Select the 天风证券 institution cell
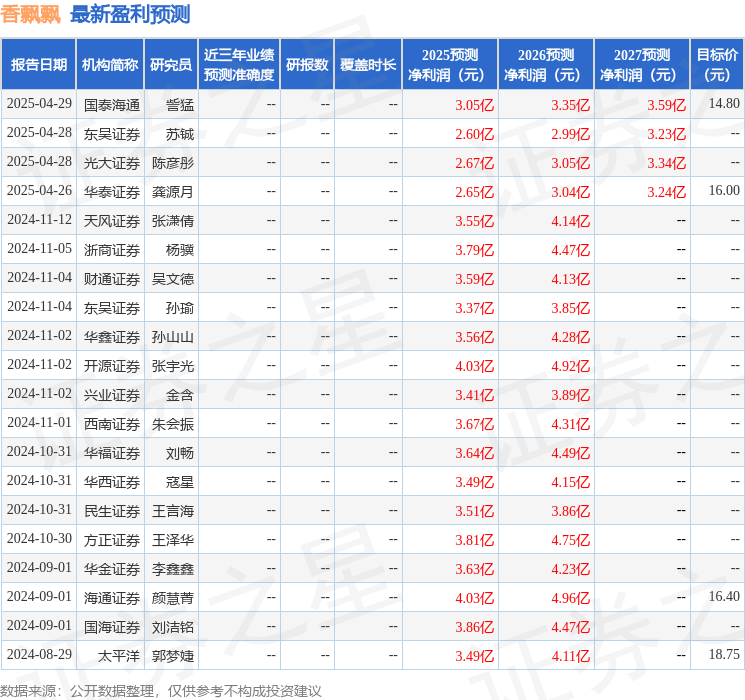745x700 pixels. 112,221
